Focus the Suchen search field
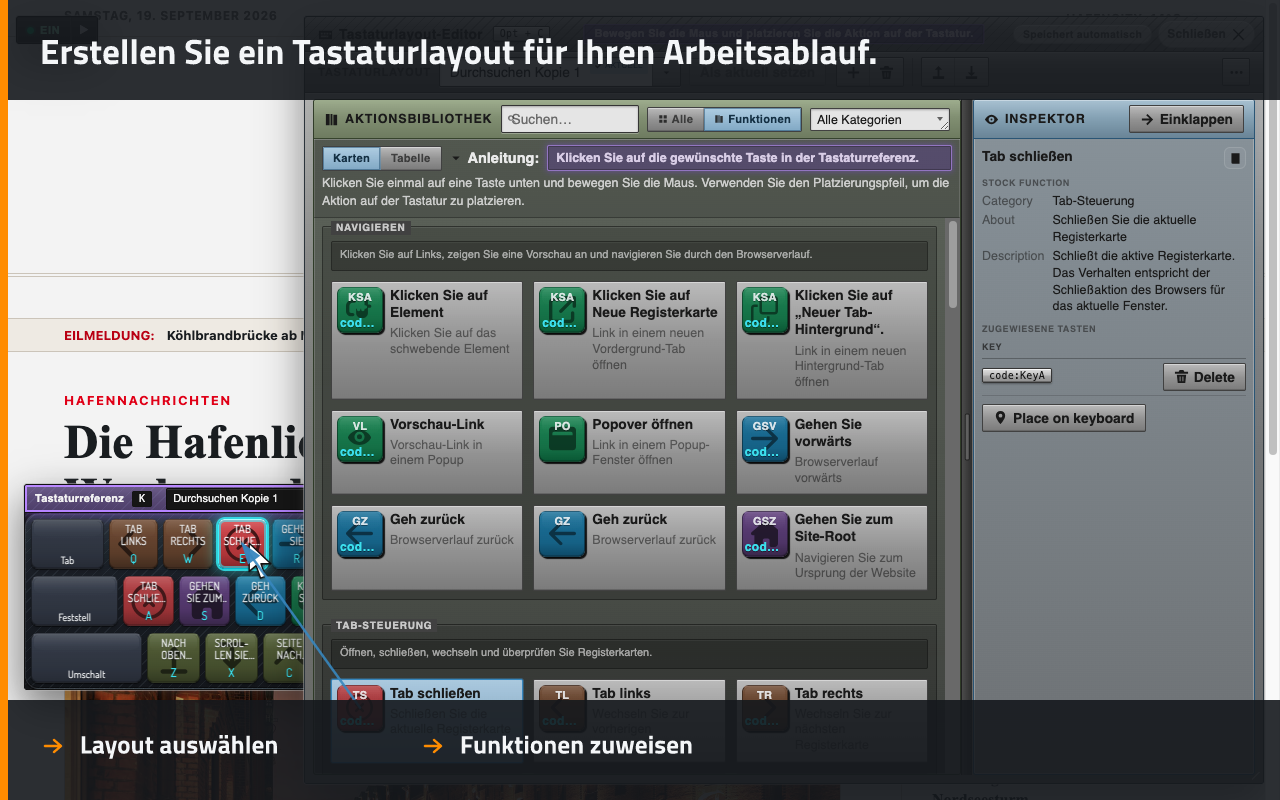 [570, 119]
